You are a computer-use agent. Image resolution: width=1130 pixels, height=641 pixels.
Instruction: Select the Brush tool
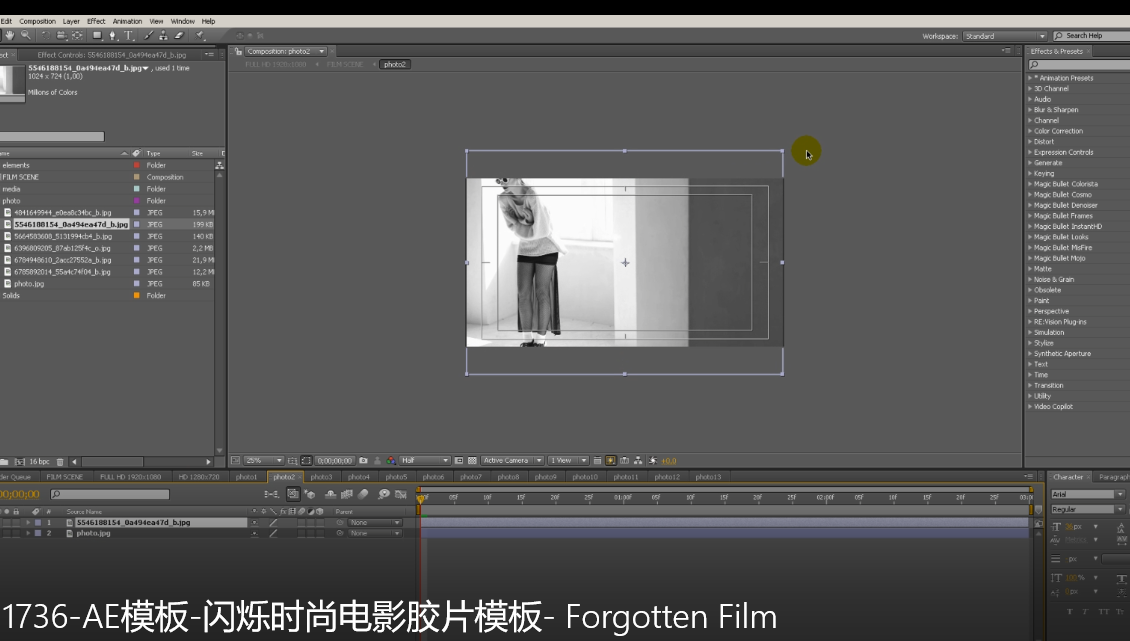pyautogui.click(x=148, y=35)
